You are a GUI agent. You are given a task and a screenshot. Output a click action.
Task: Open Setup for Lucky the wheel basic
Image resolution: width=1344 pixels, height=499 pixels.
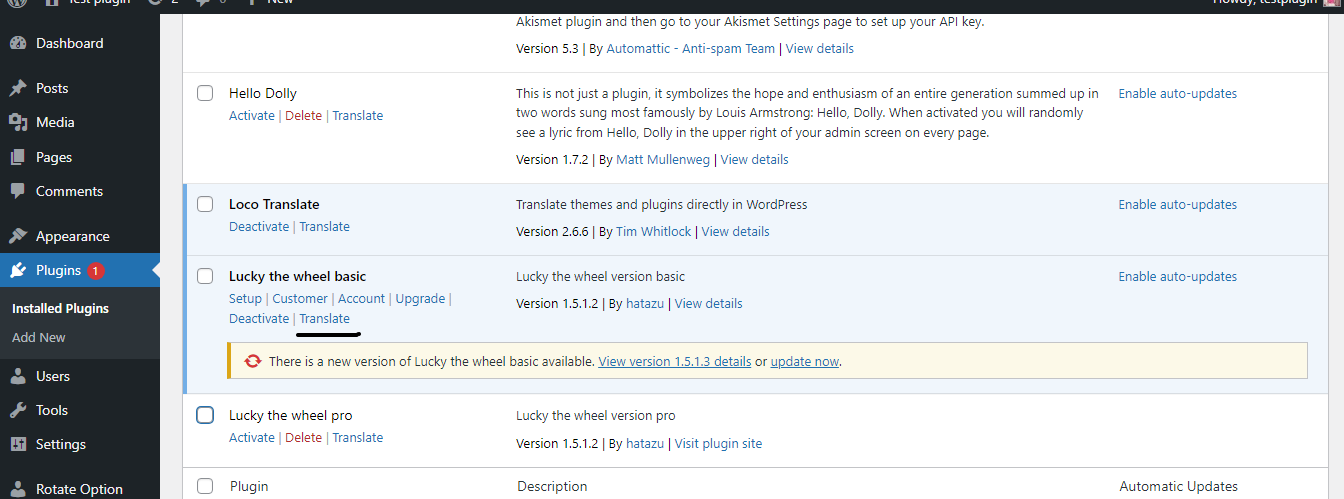245,298
